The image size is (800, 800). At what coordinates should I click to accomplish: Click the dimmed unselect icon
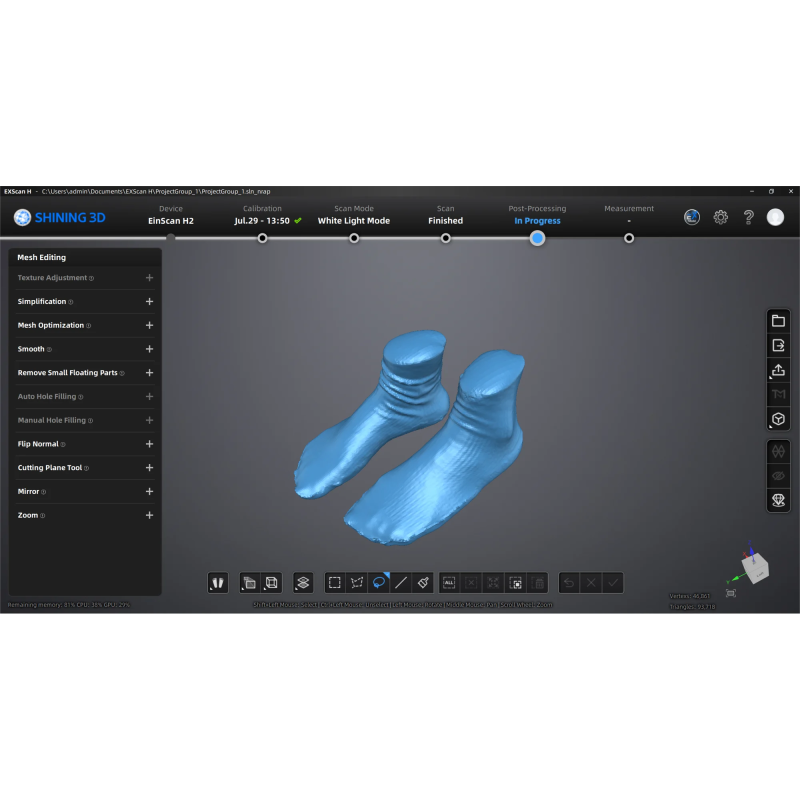[471, 583]
